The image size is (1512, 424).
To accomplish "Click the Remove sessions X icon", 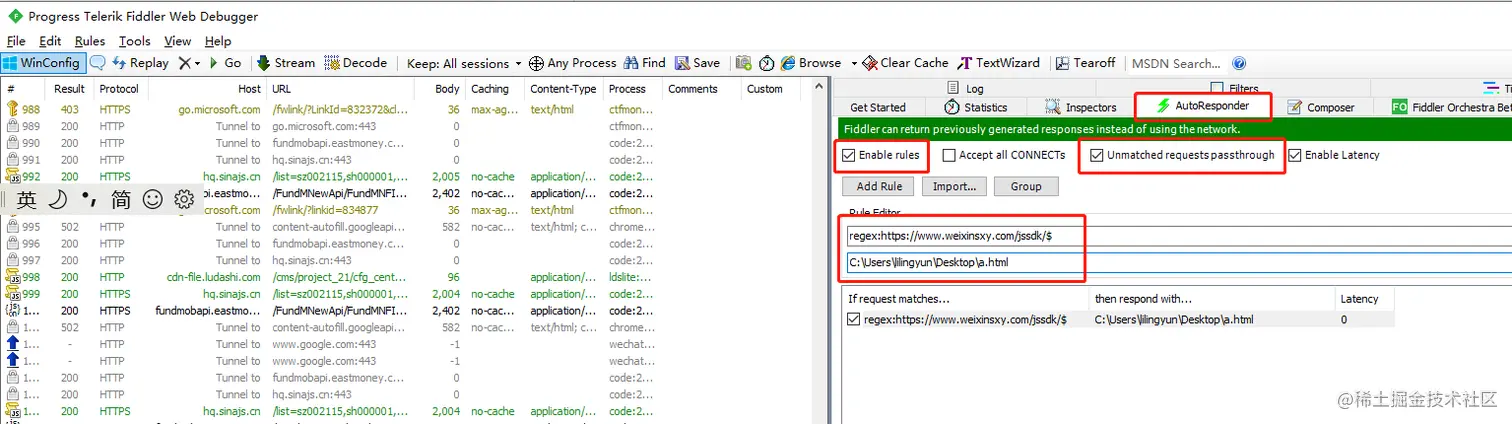I will tap(184, 62).
